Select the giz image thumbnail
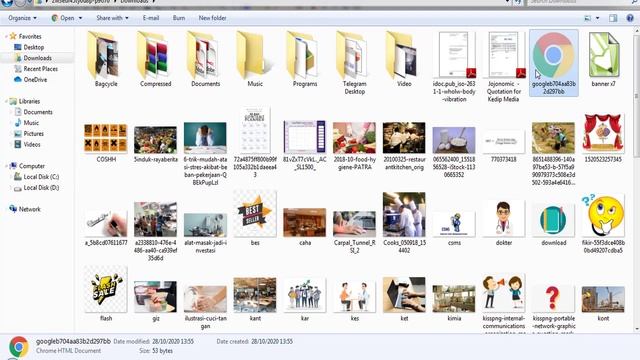 [x=155, y=296]
